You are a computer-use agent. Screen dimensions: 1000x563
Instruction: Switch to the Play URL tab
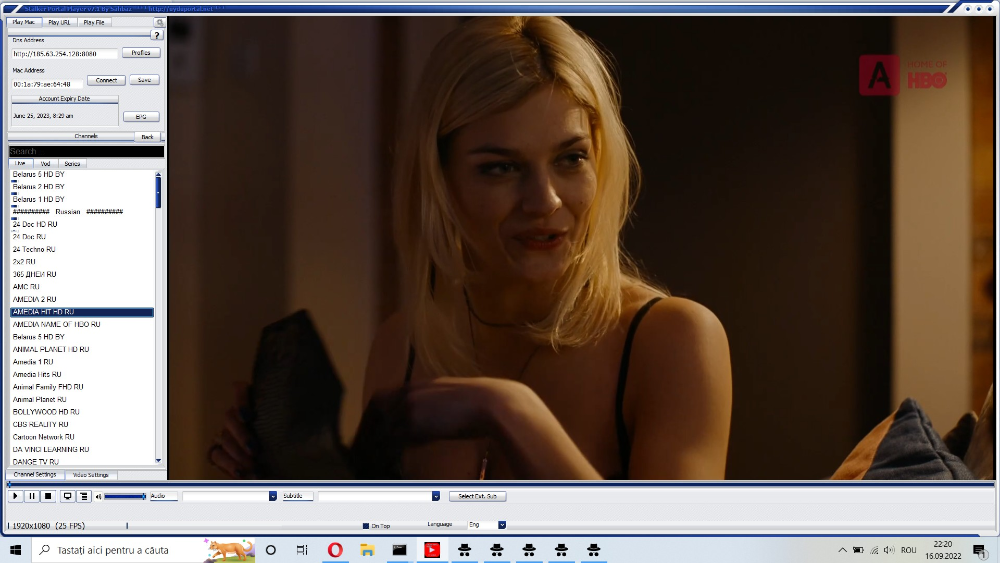(59, 22)
